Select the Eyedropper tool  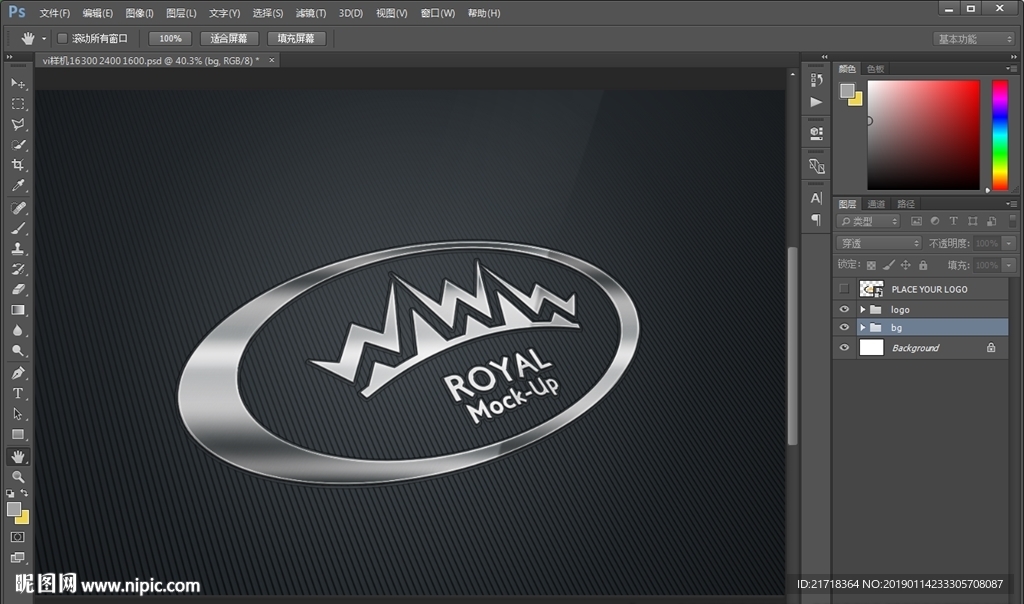pyautogui.click(x=18, y=185)
